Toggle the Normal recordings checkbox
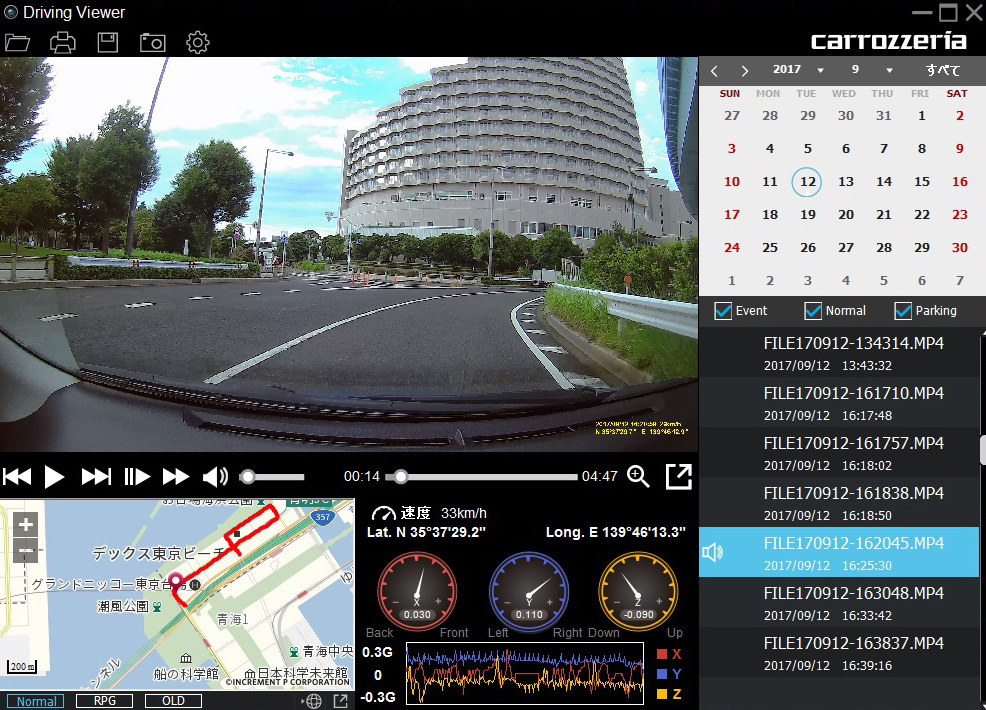986x710 pixels. tap(813, 311)
